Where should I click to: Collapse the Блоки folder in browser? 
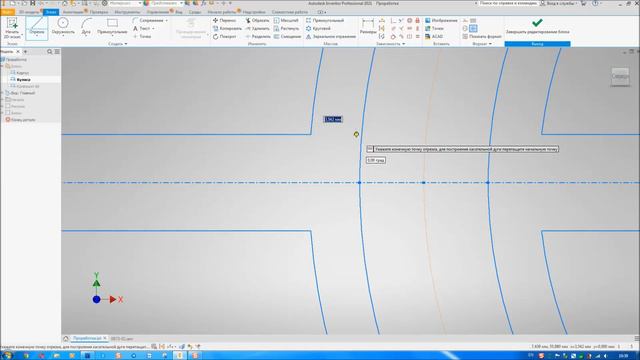[x=2, y=66]
